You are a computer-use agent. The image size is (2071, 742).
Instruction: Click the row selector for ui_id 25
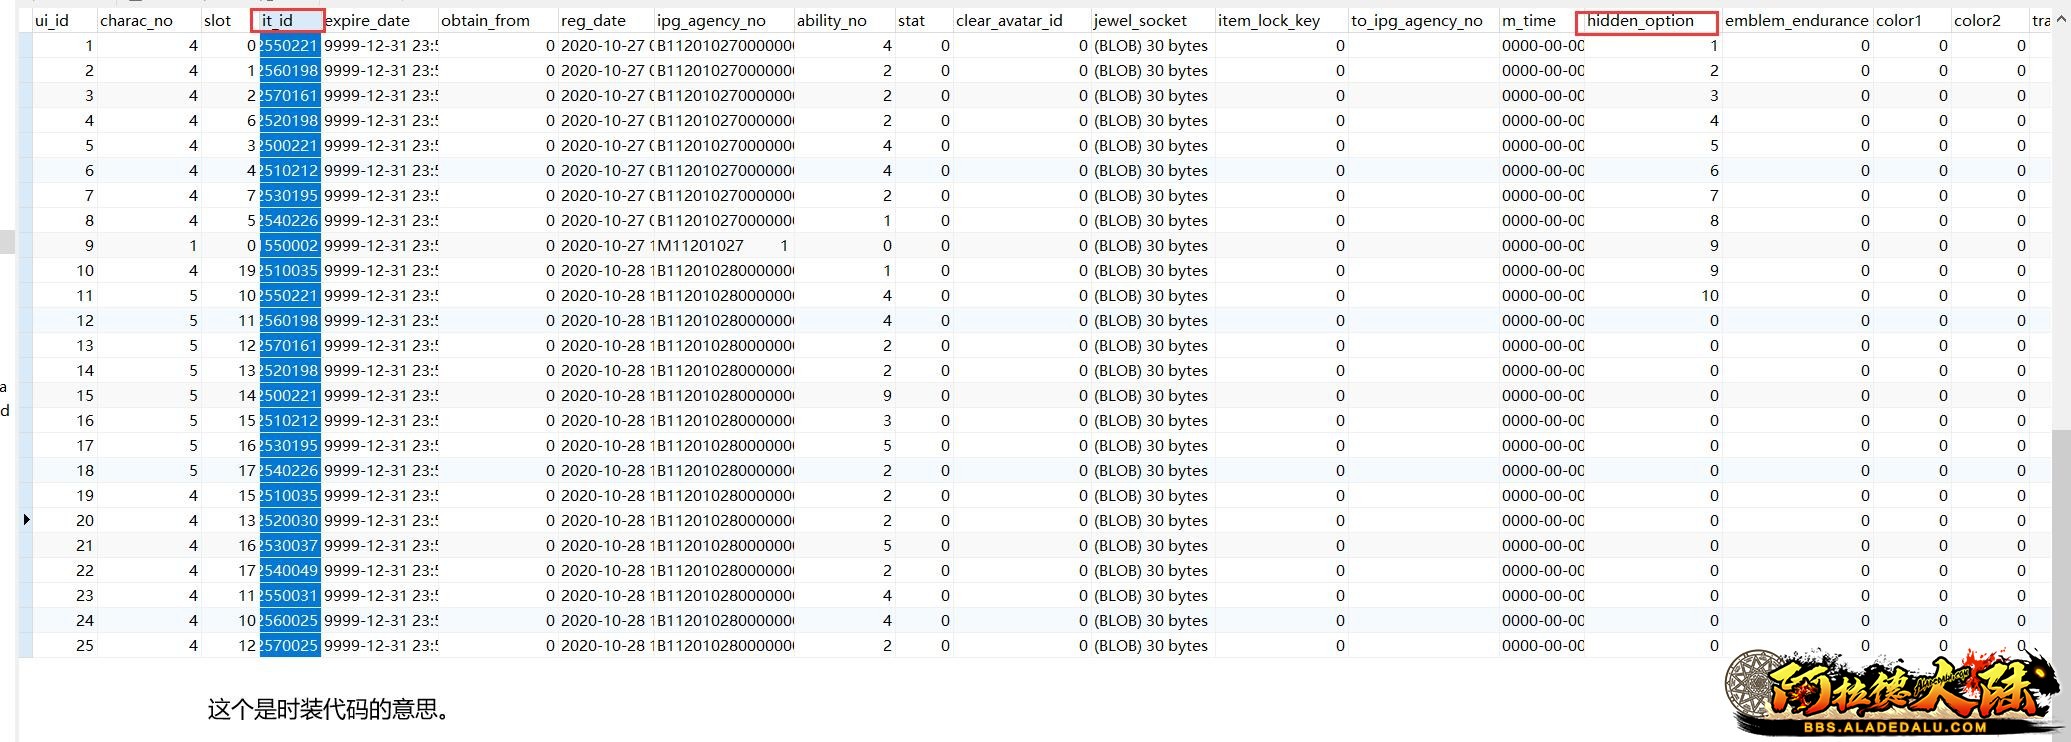(x=26, y=646)
